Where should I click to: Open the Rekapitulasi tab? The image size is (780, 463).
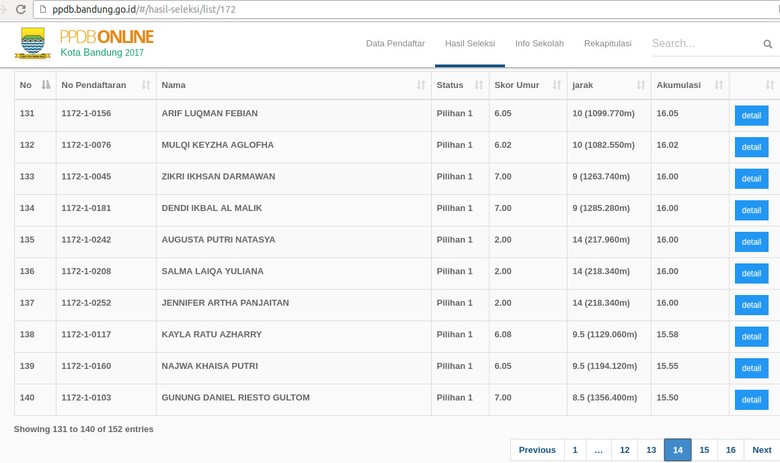click(607, 43)
